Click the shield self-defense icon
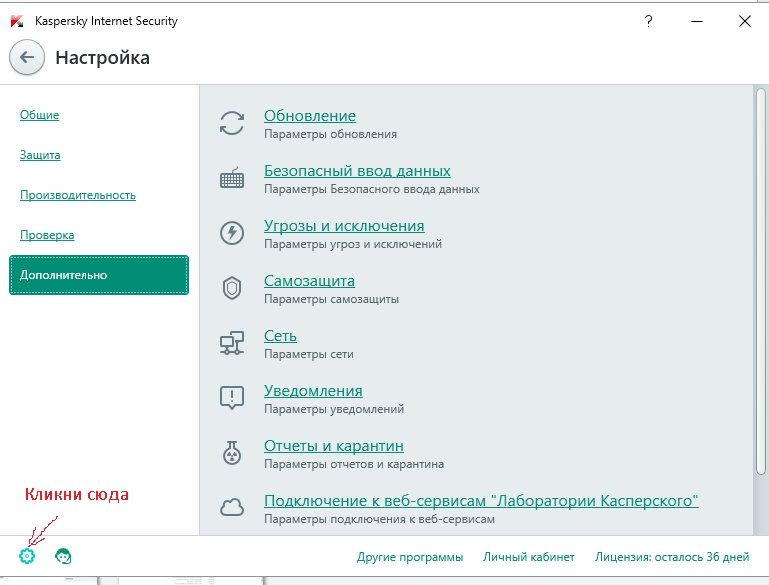Viewport: 769px width, 585px height. coord(232,288)
